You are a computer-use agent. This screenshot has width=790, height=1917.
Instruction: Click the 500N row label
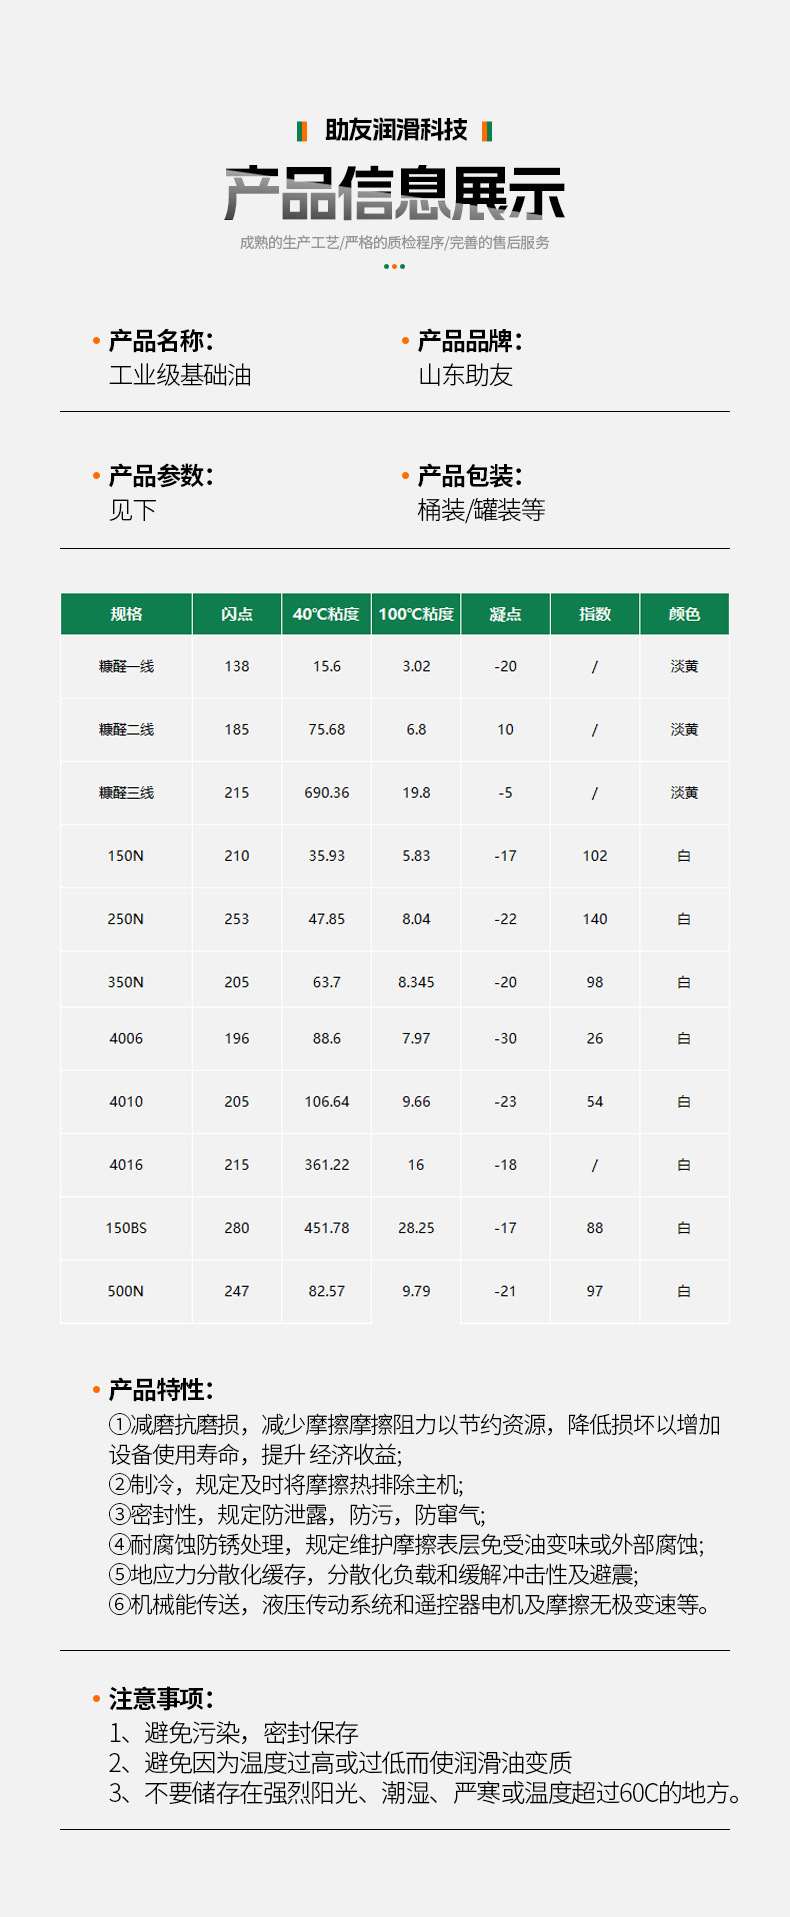(126, 1291)
